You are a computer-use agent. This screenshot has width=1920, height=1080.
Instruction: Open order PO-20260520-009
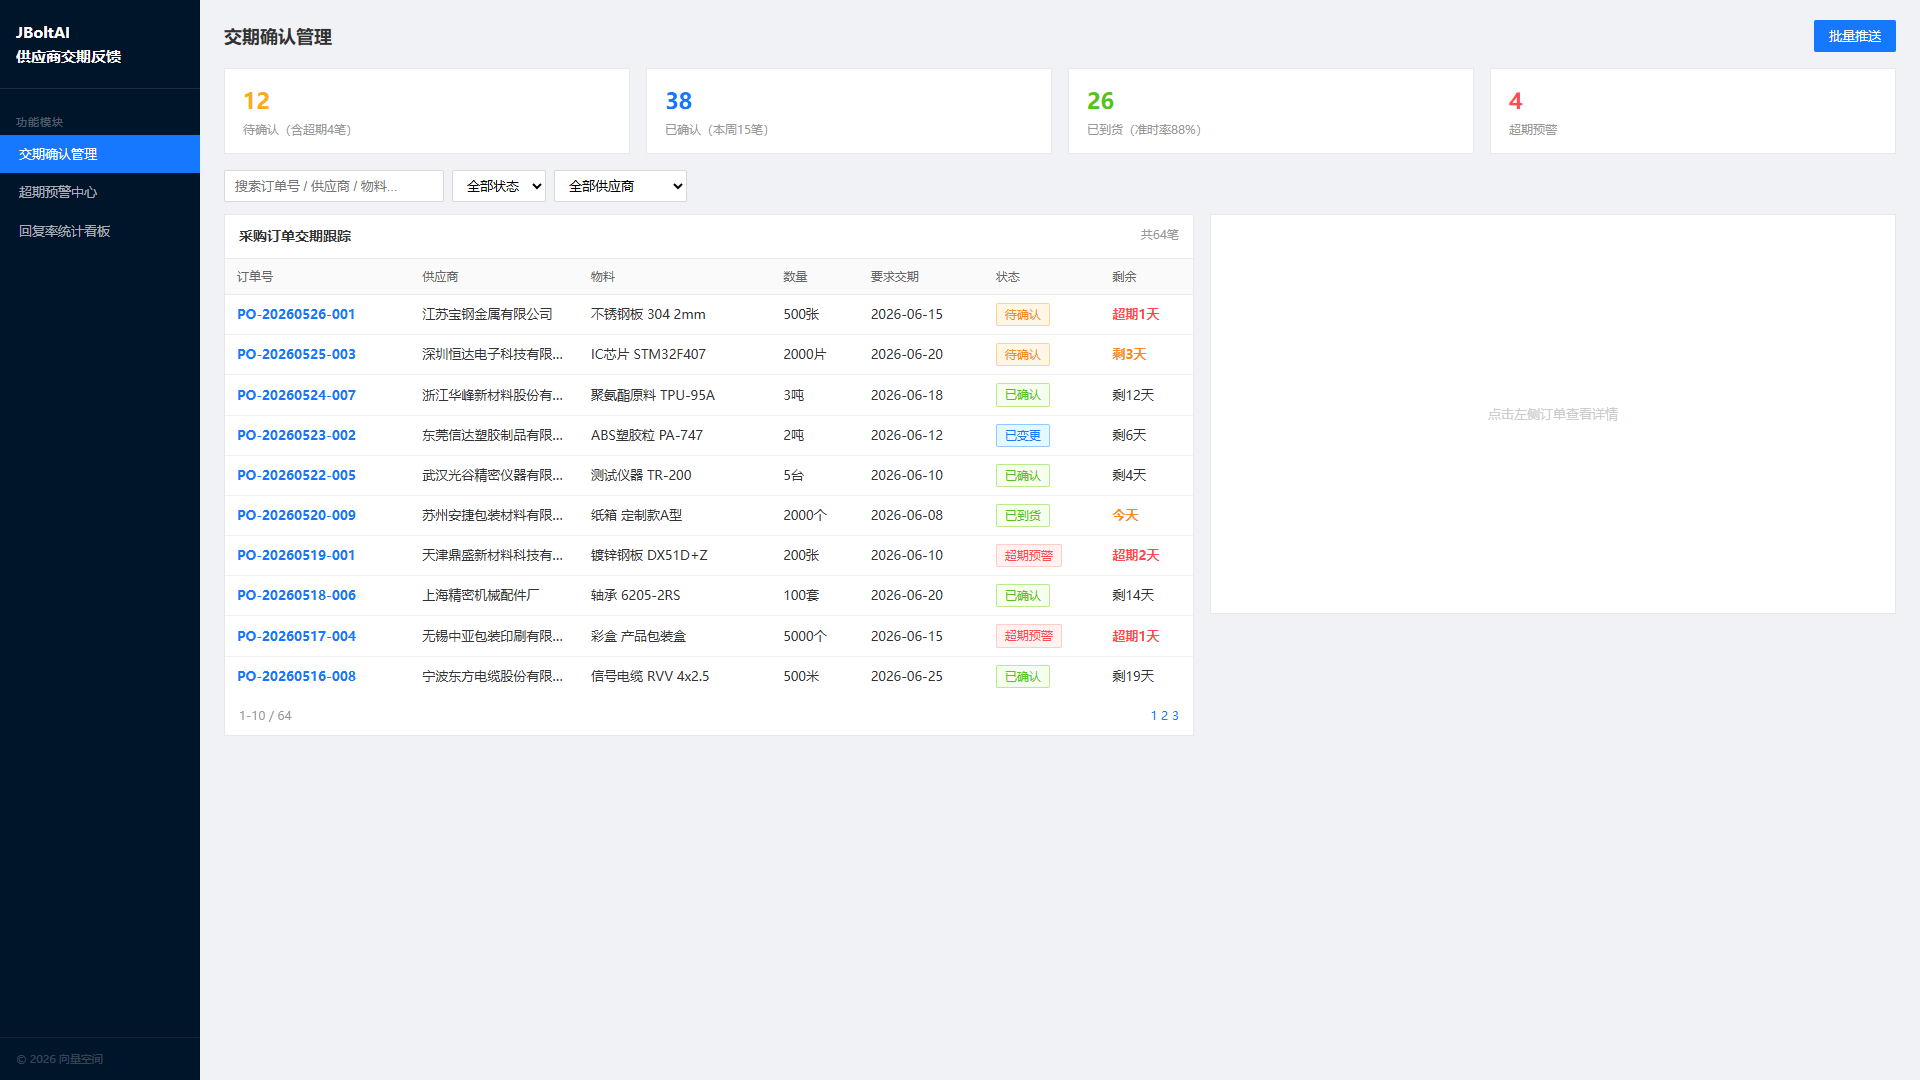[x=296, y=515]
